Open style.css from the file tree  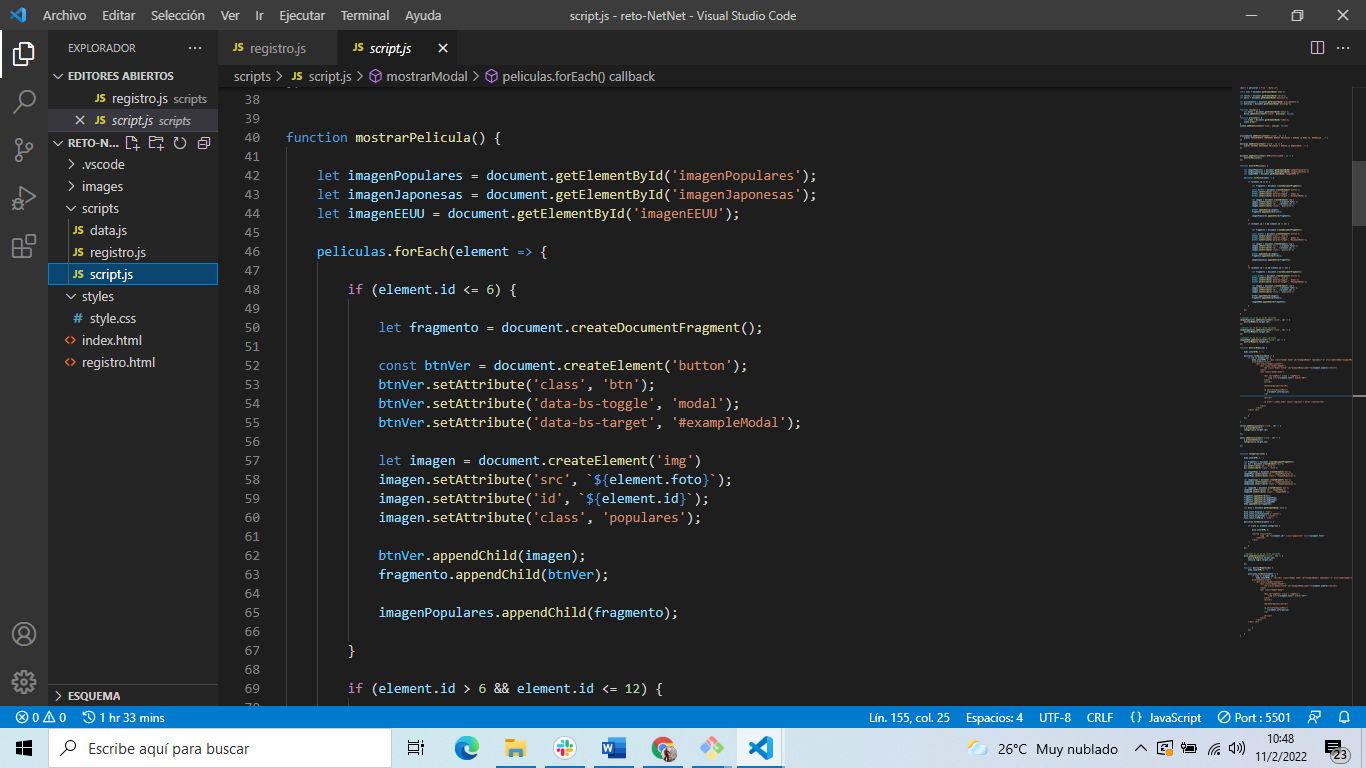[132, 319]
